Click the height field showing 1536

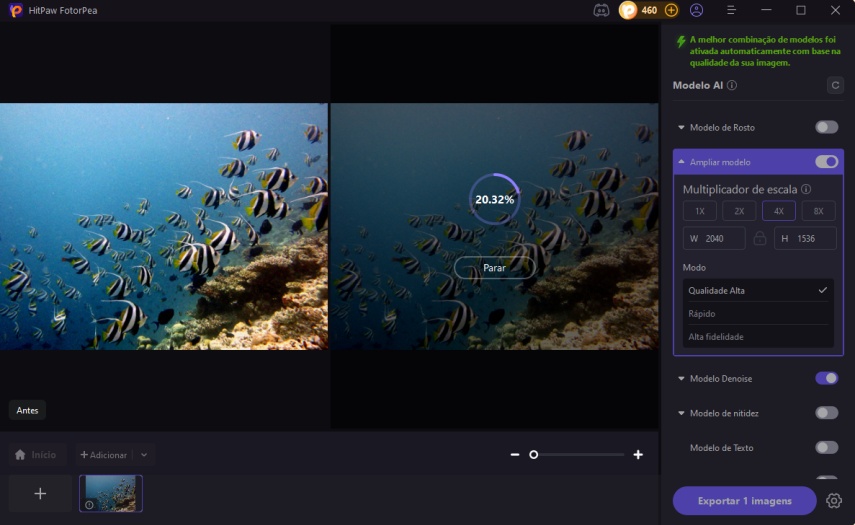pyautogui.click(x=805, y=238)
